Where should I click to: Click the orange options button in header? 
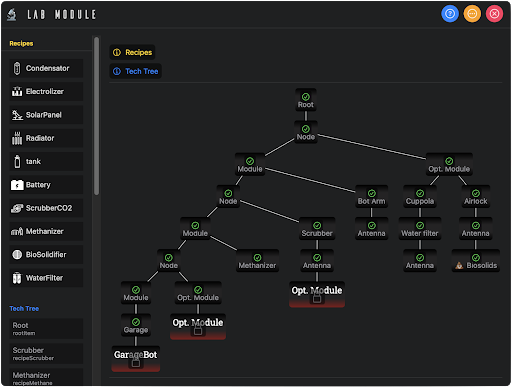pos(472,14)
